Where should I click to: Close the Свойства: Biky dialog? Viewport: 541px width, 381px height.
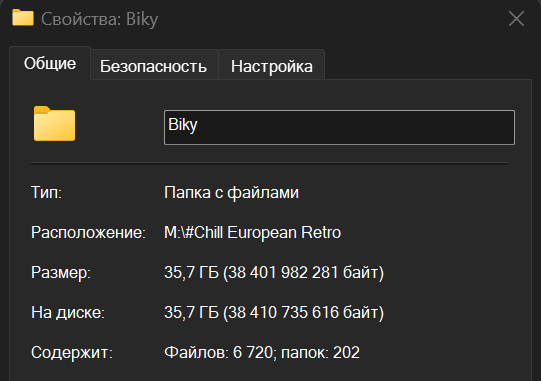tap(516, 19)
